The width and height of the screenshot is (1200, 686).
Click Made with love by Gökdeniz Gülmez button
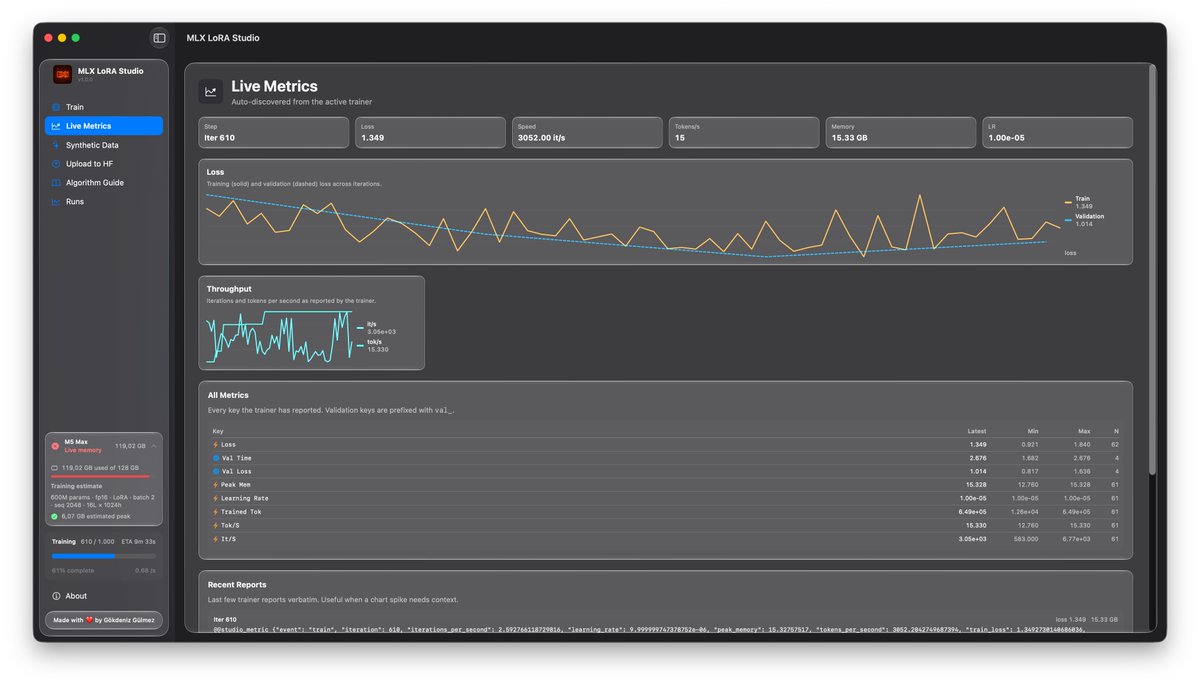(104, 620)
